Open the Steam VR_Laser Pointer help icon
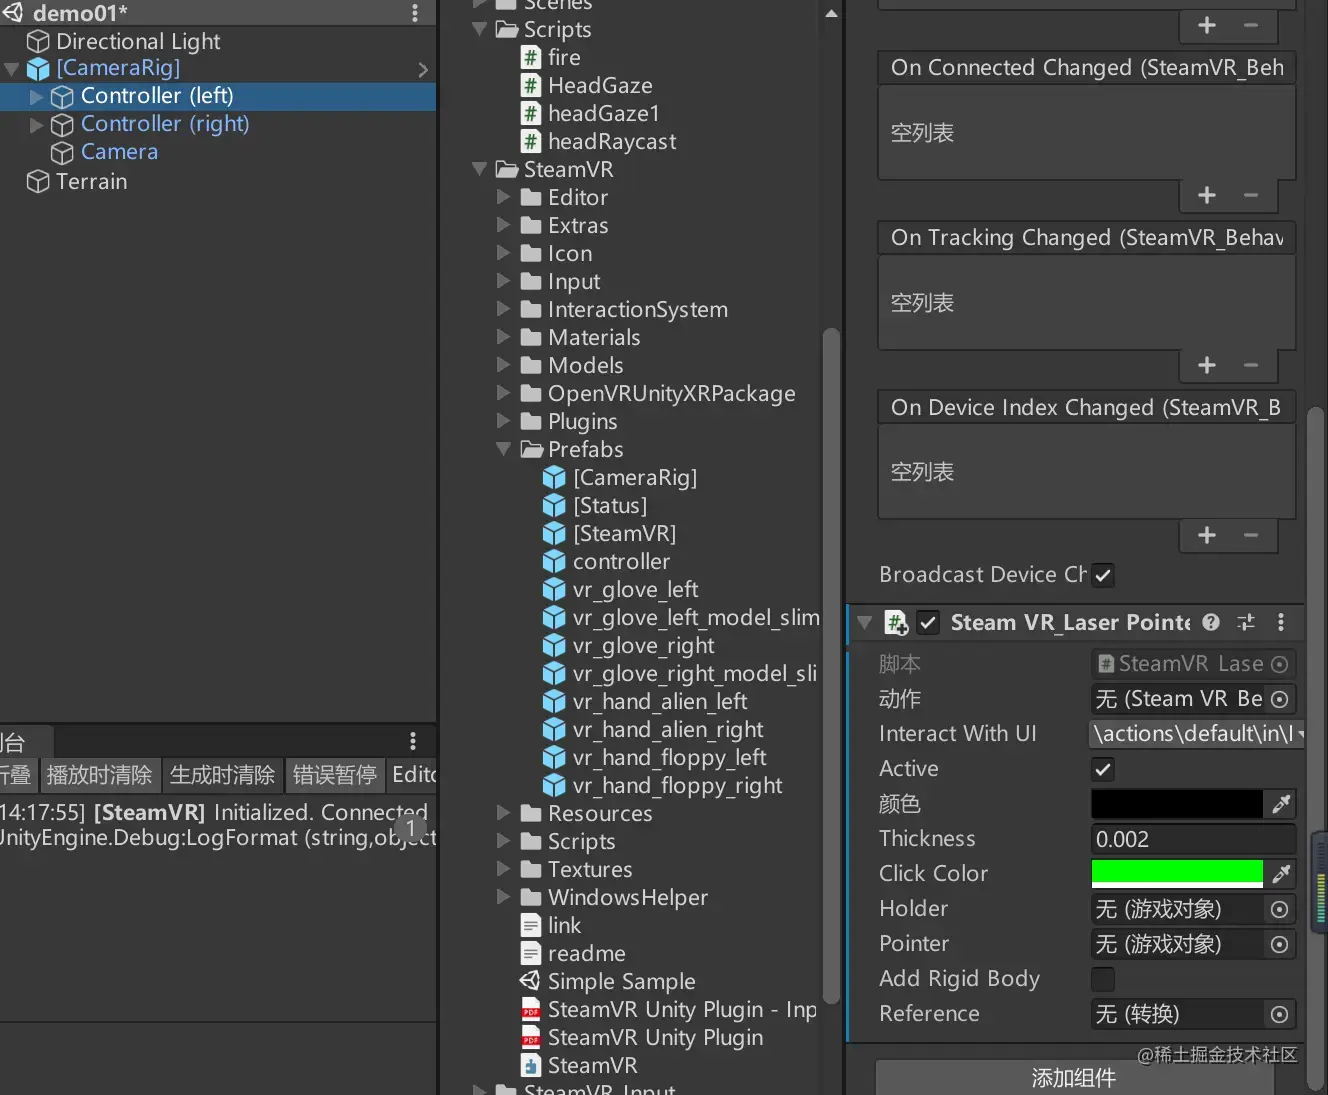1328x1095 pixels. (1211, 622)
